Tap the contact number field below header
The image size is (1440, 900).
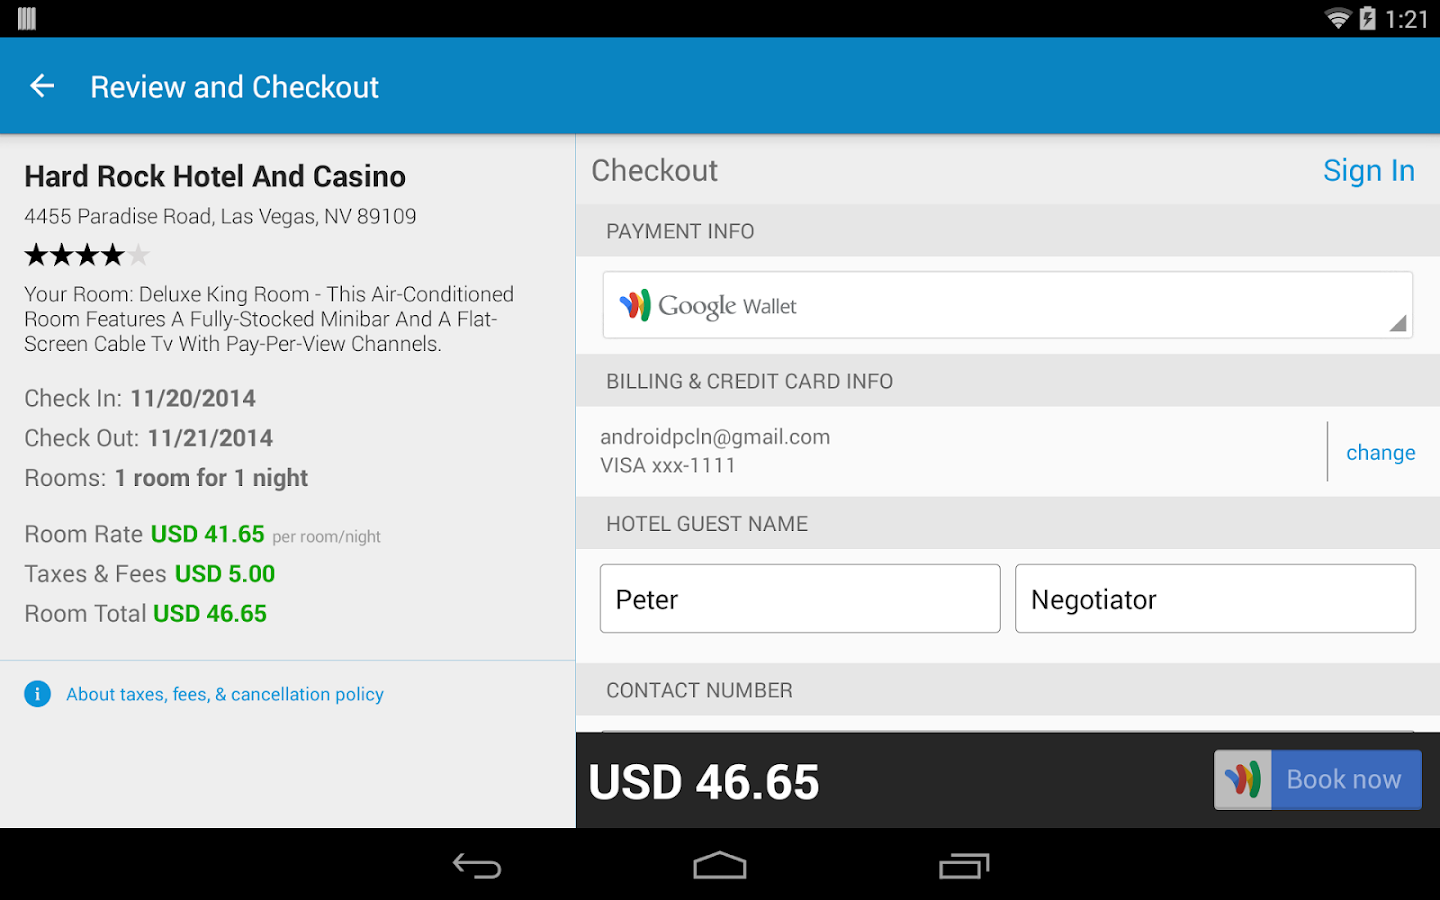click(1007, 728)
